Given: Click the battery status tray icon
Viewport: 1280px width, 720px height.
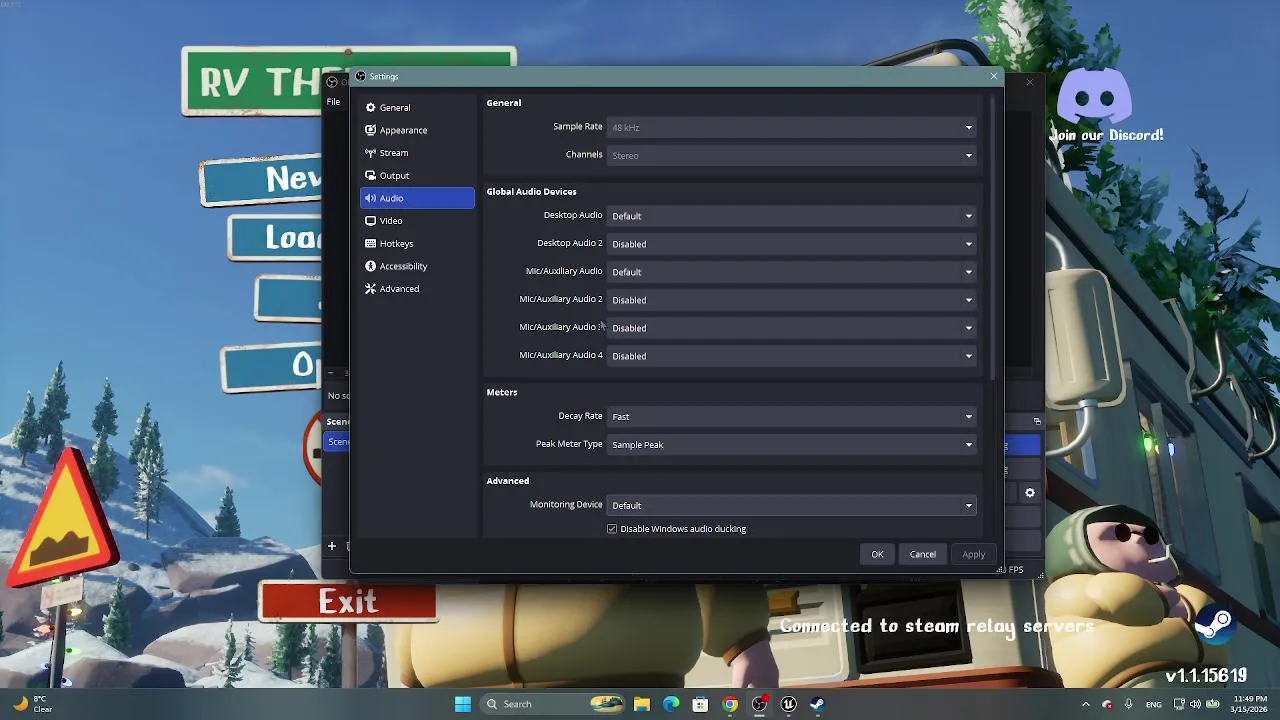Looking at the screenshot, I should tap(1212, 704).
